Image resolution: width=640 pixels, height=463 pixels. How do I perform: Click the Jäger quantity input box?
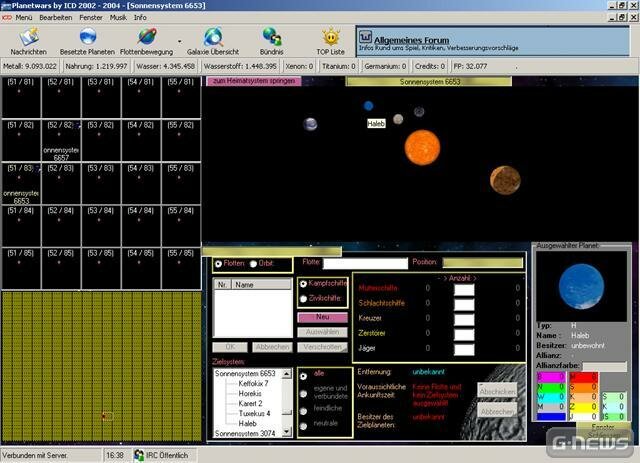pyautogui.click(x=464, y=349)
